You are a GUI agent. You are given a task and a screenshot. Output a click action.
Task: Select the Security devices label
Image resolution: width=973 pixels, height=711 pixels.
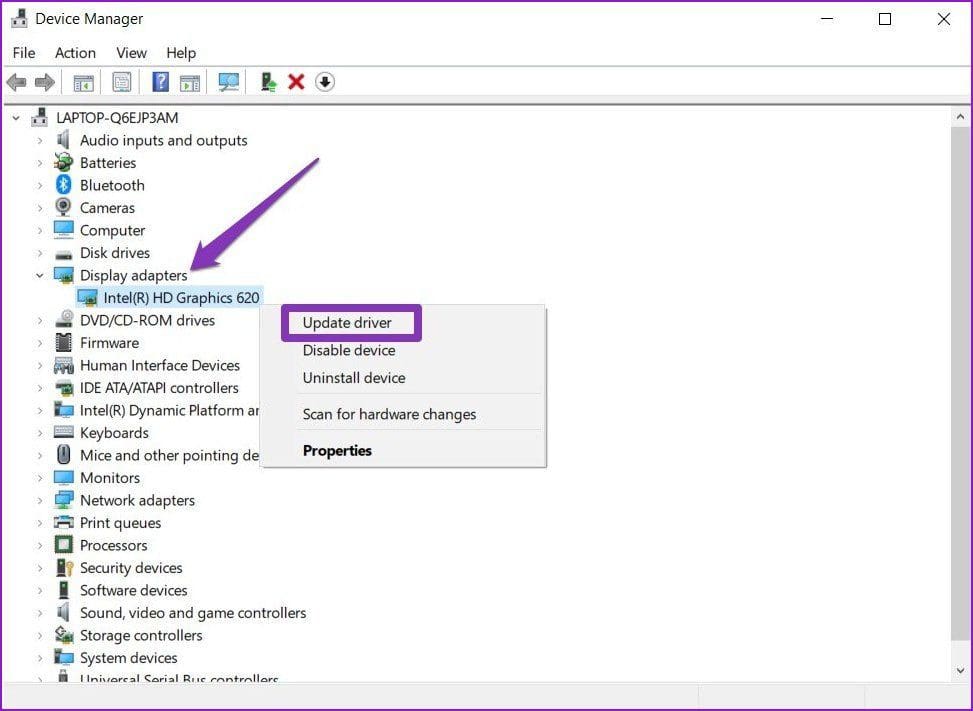point(131,568)
